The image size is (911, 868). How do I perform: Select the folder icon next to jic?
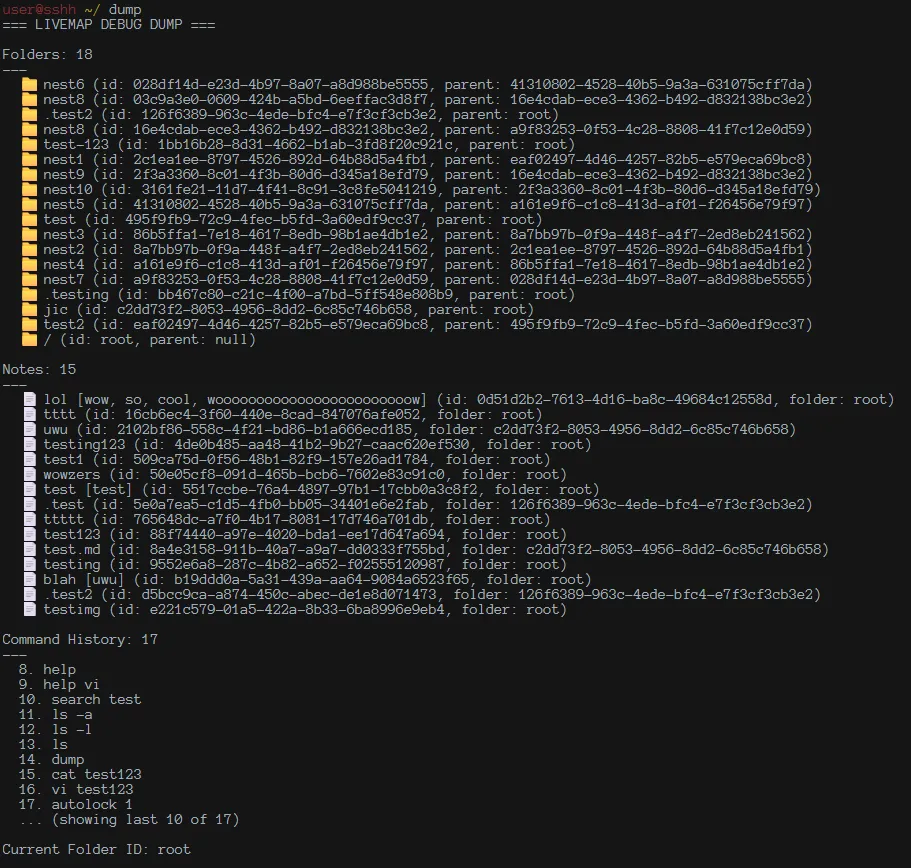pos(29,310)
